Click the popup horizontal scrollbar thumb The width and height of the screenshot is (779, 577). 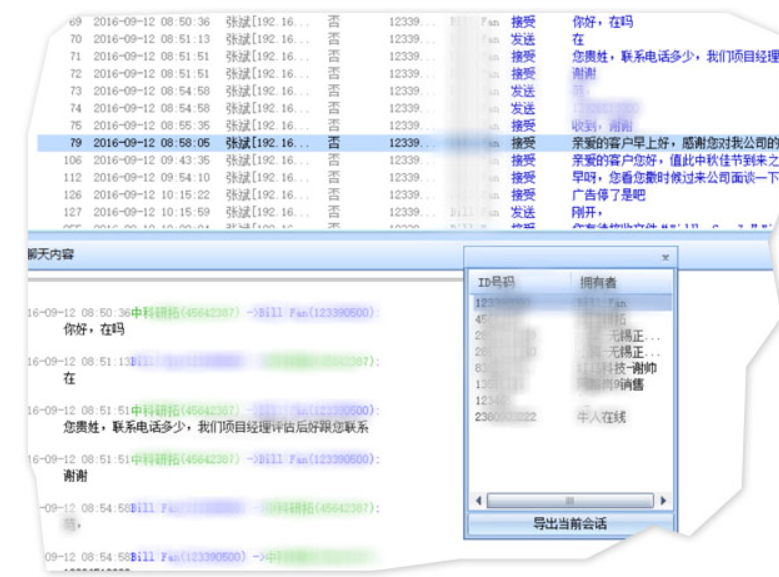pos(570,500)
